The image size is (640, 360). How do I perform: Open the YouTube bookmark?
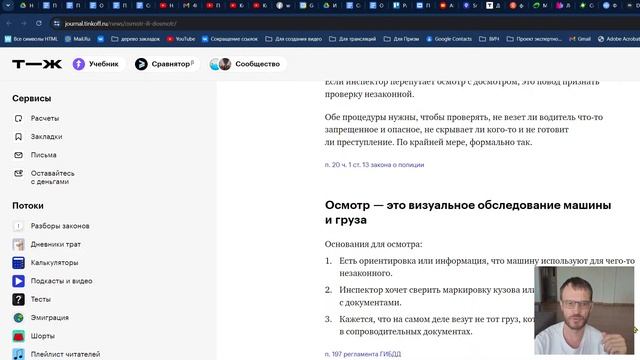(181, 39)
